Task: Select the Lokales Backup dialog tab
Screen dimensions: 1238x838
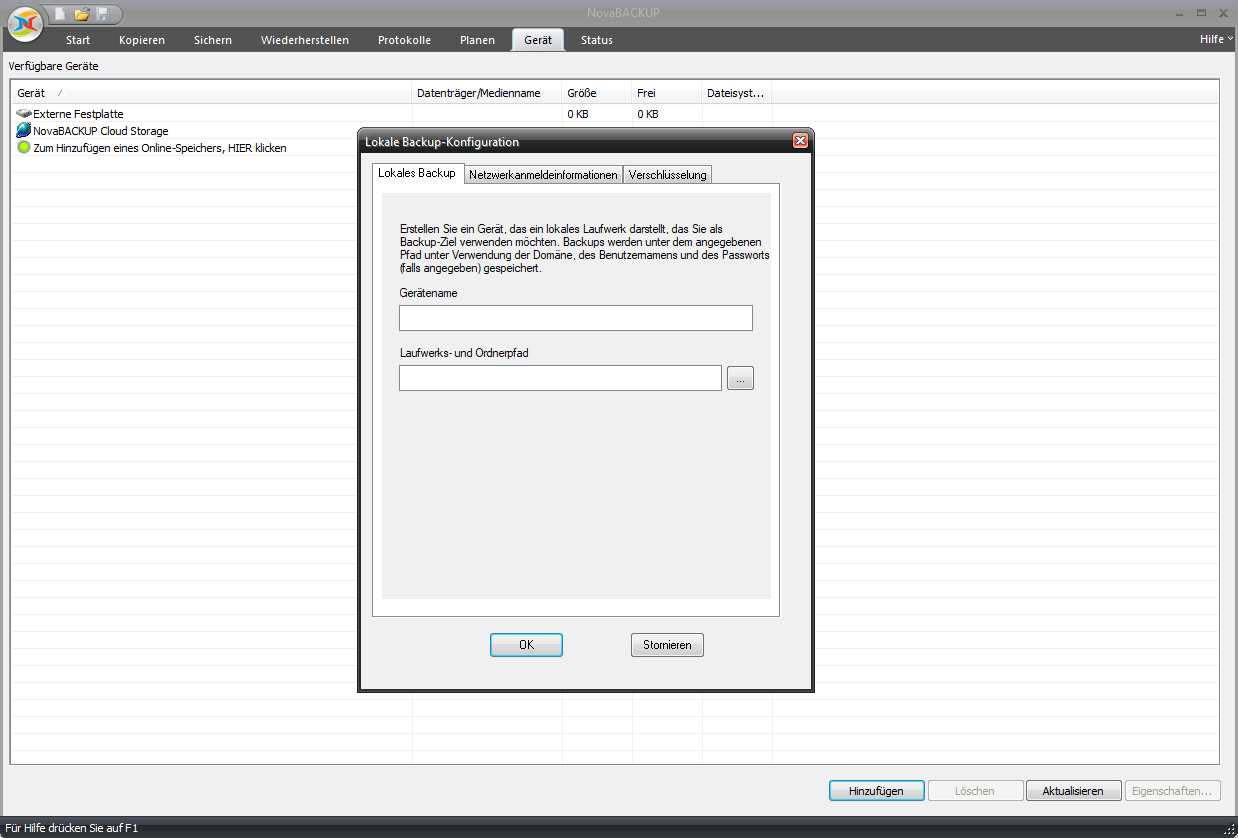Action: coord(417,173)
